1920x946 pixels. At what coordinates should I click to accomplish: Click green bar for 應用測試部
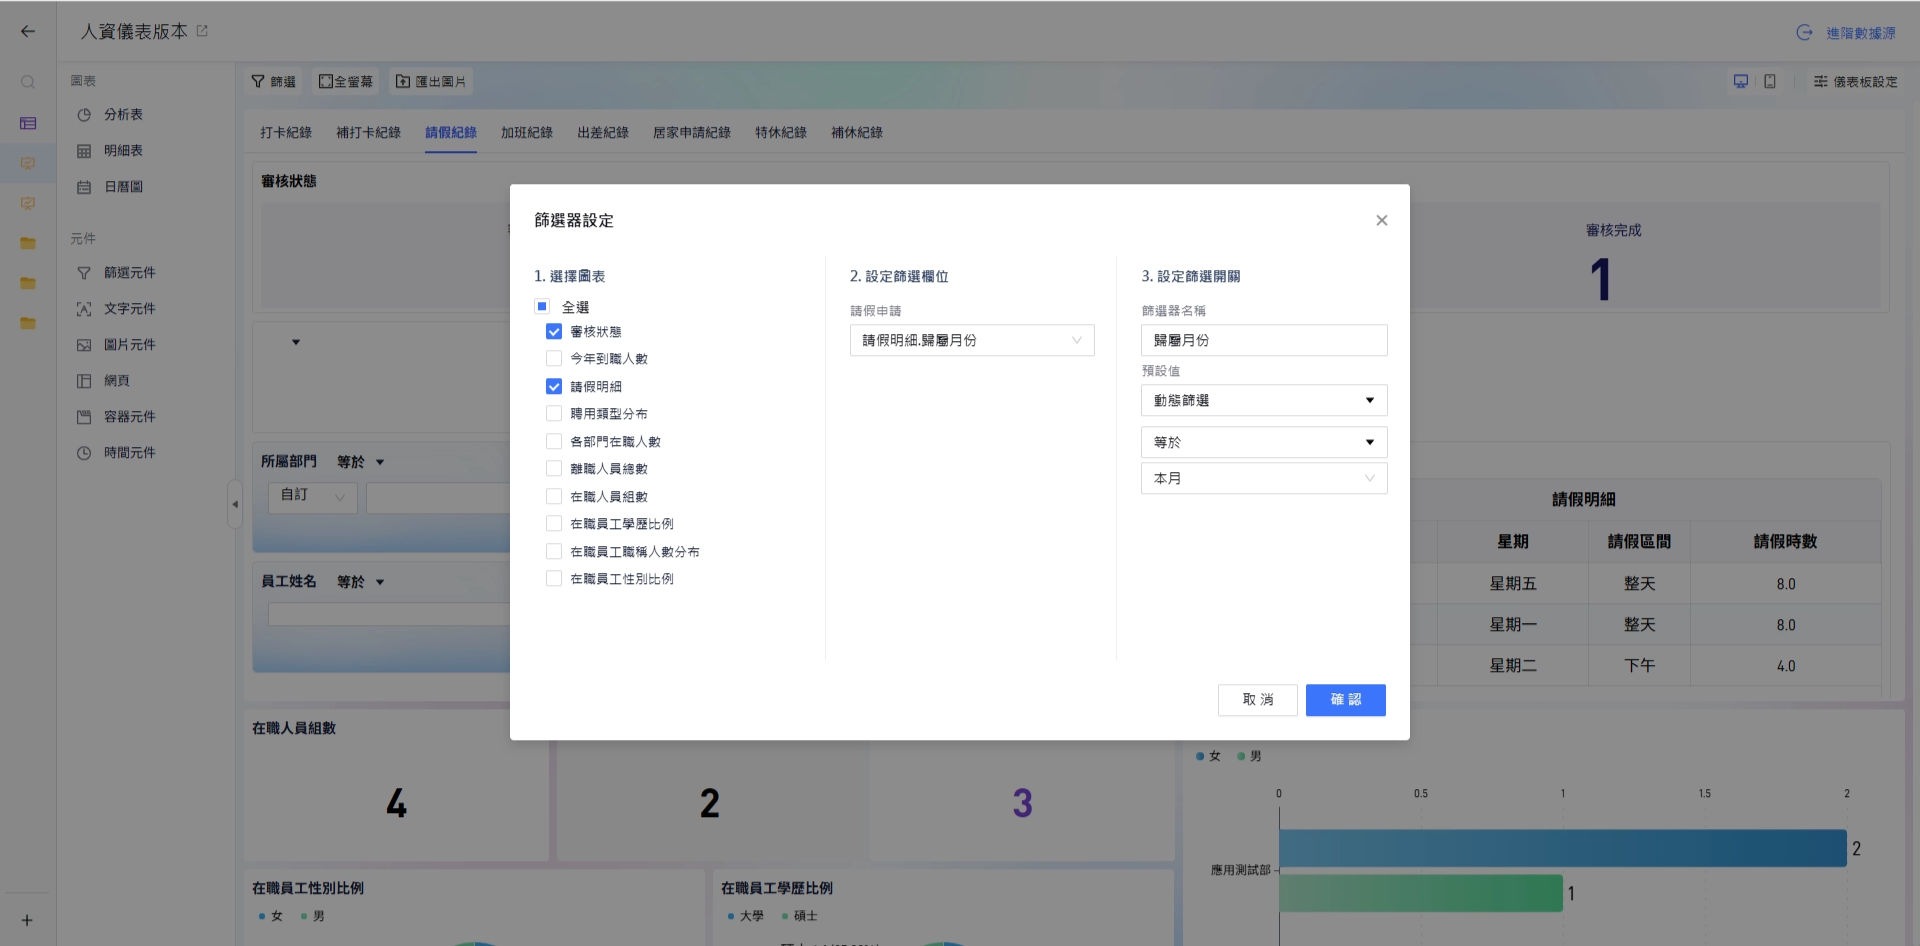click(x=1421, y=893)
